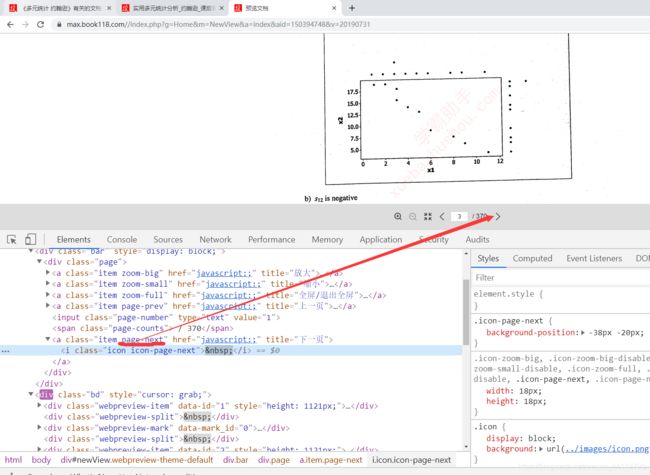650x475 pixels.
Task: Open the Console panel tab
Action: [122, 240]
